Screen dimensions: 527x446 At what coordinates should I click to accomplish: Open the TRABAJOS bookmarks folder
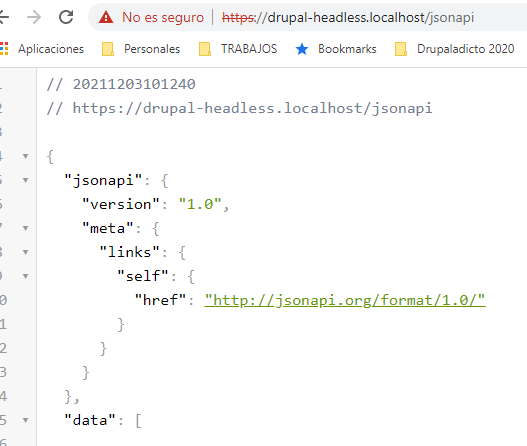[249, 49]
